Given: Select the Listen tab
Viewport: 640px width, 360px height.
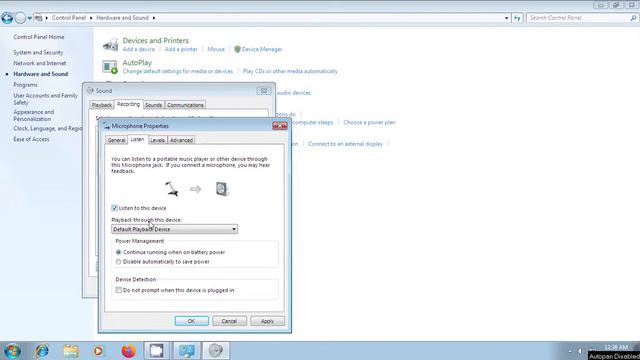Looking at the screenshot, I should [x=137, y=139].
